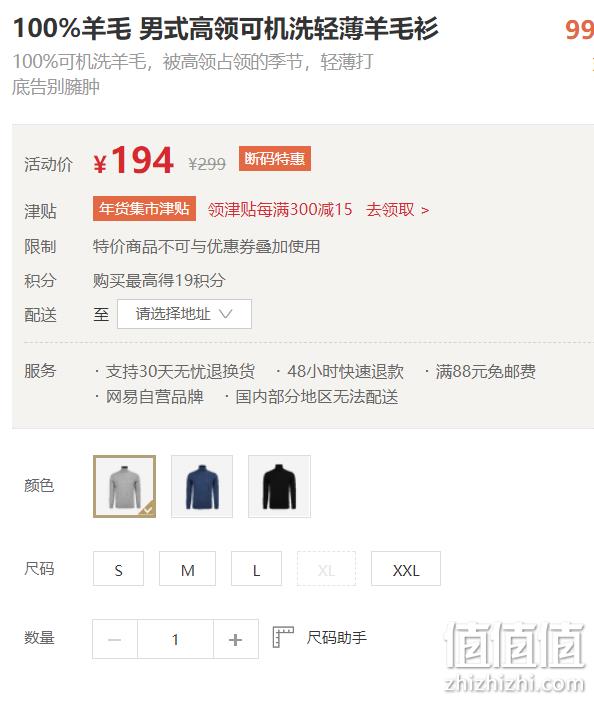Choose size L
Image resolution: width=594 pixels, height=701 pixels.
click(256, 569)
